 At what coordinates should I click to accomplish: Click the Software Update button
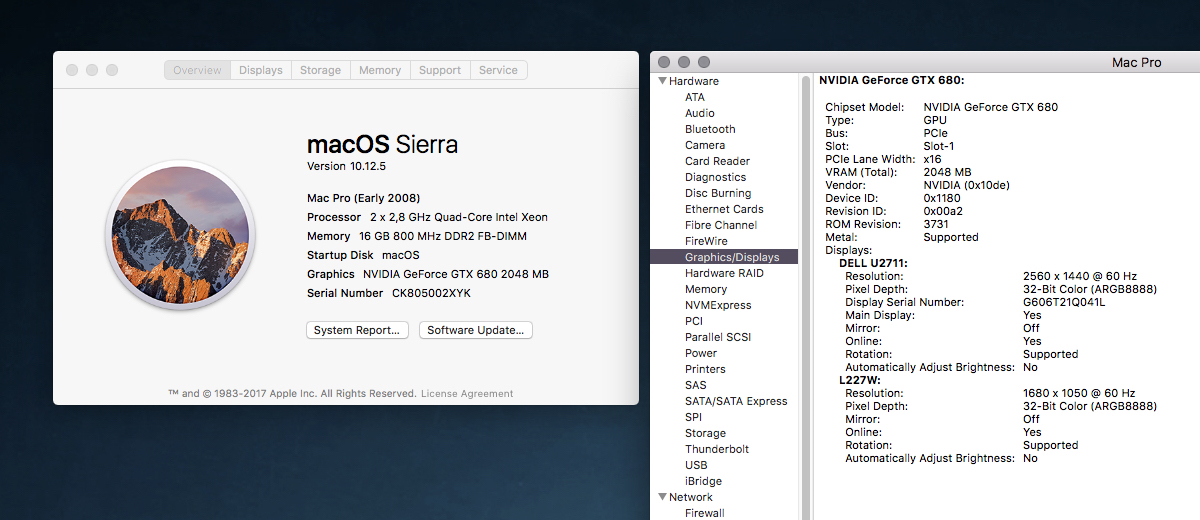[475, 330]
